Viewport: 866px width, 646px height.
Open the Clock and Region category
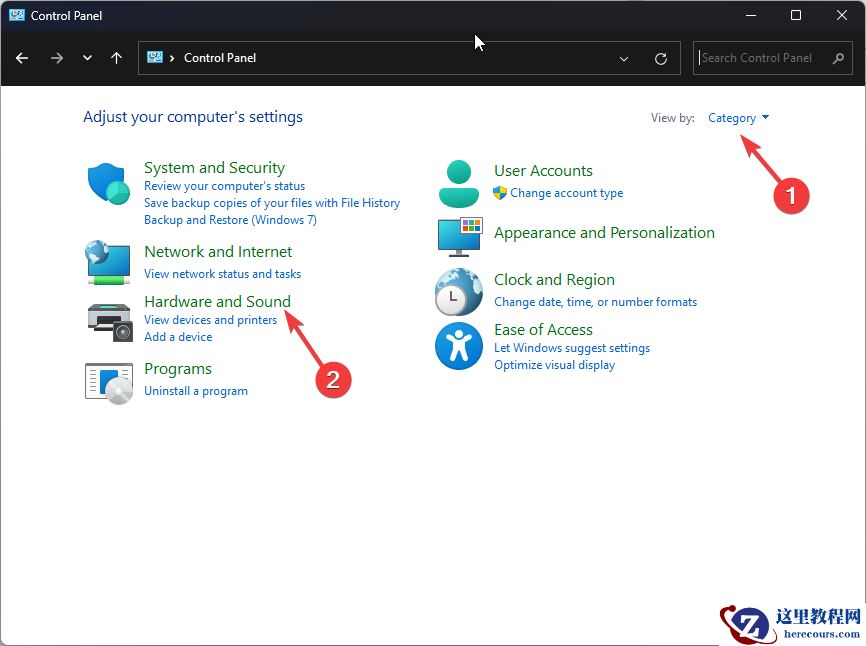(x=555, y=280)
